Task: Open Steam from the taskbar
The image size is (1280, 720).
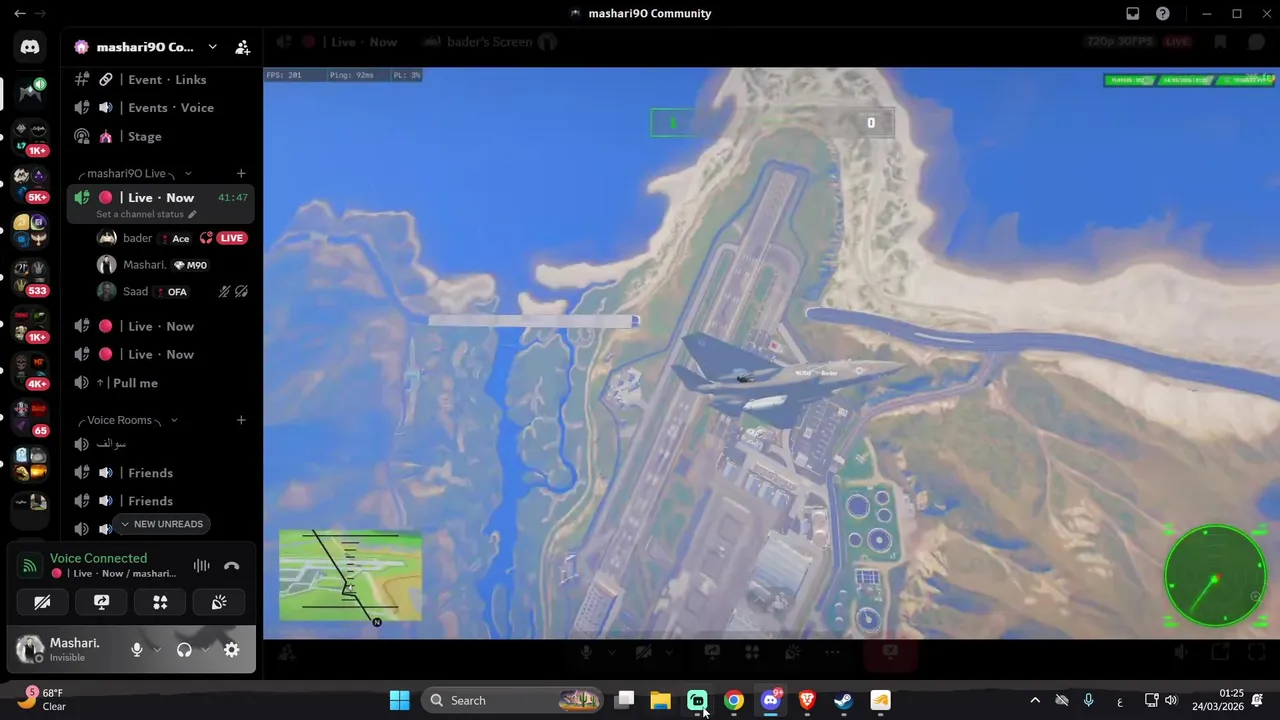Action: (843, 700)
